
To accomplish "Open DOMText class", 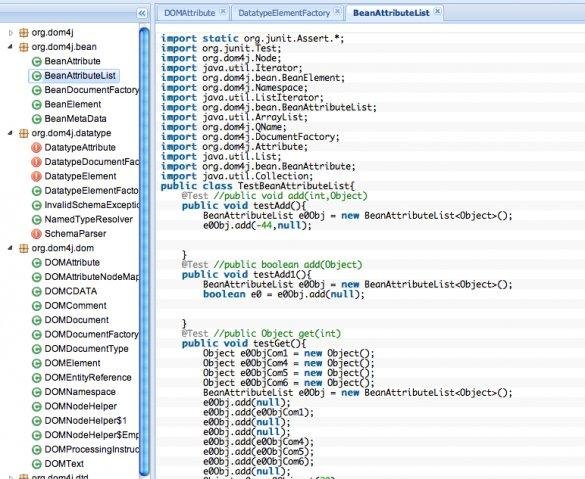I will (x=64, y=464).
